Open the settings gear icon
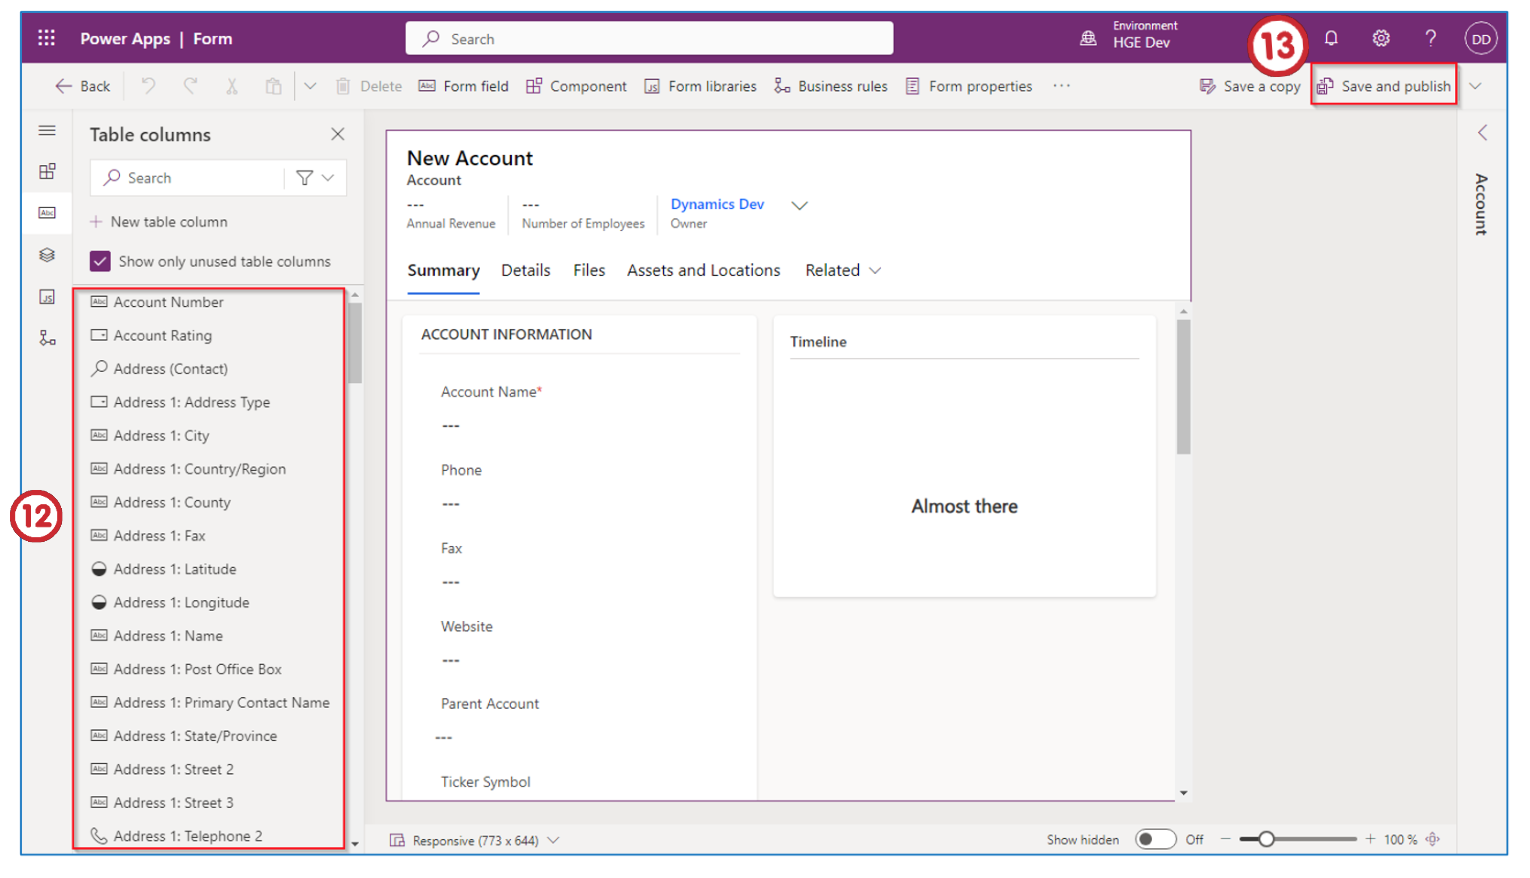The image size is (1530, 878). click(x=1381, y=38)
